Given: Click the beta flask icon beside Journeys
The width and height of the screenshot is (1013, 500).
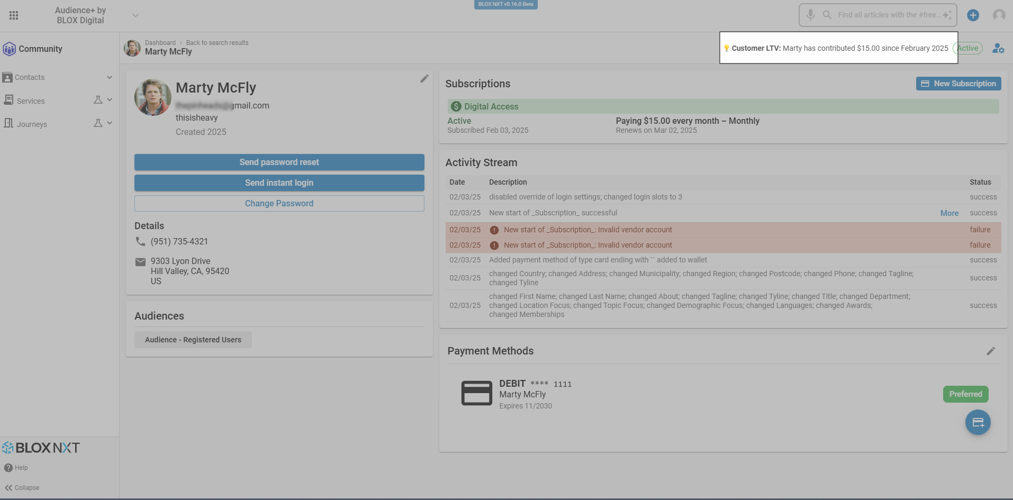Looking at the screenshot, I should [98, 123].
